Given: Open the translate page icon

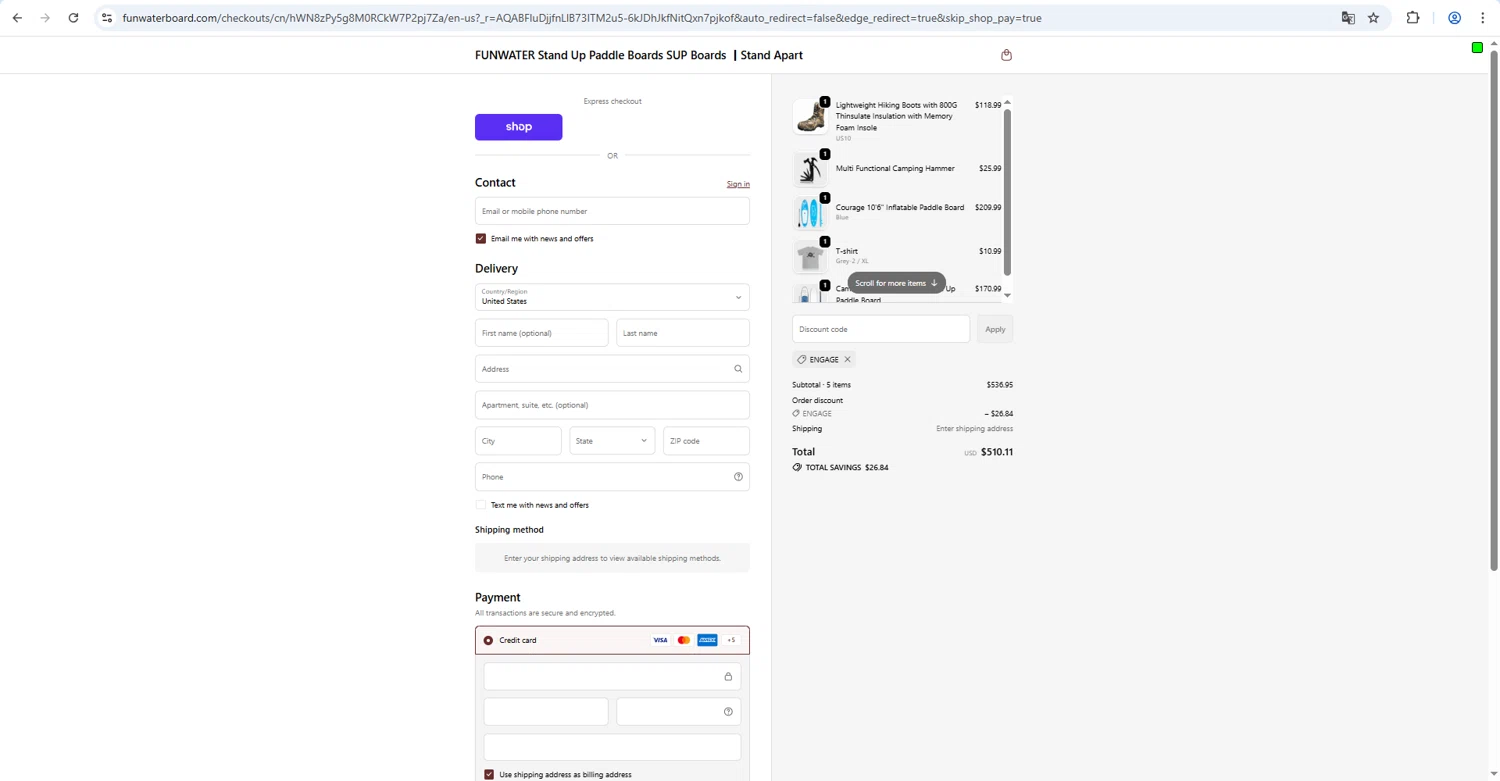Looking at the screenshot, I should pyautogui.click(x=1348, y=18).
